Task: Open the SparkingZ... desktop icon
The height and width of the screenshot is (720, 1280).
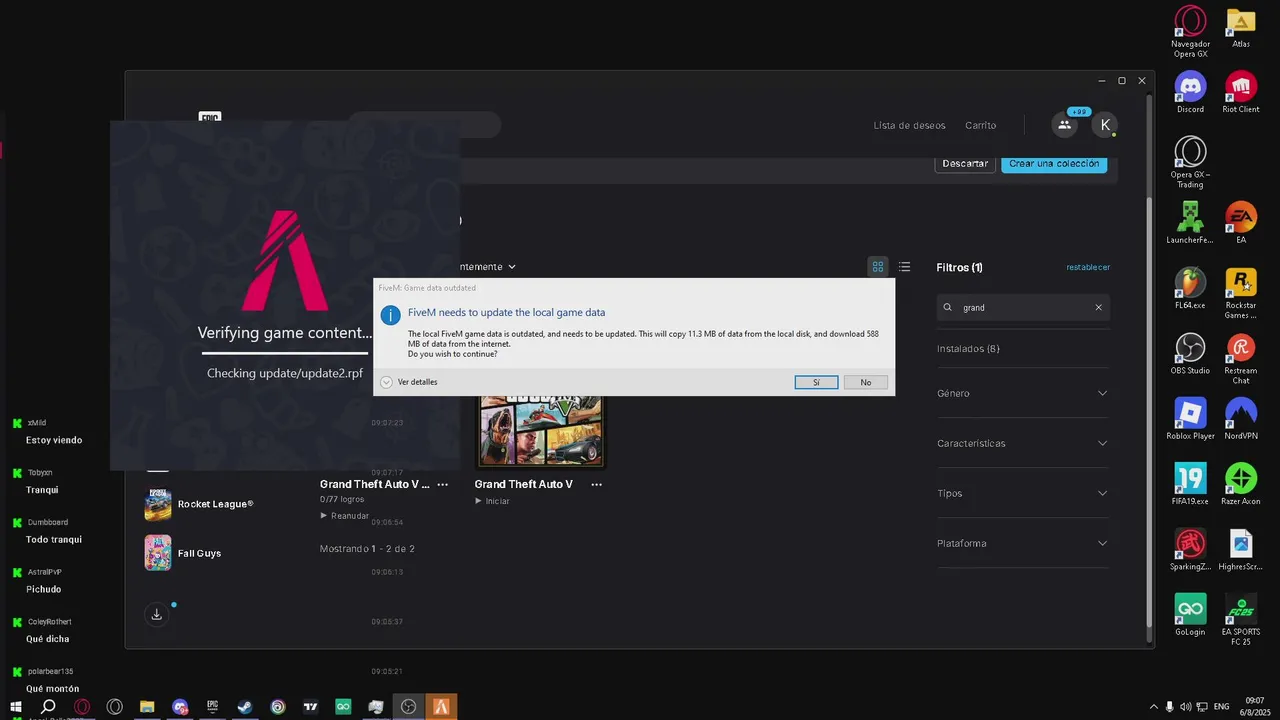Action: point(1190,550)
